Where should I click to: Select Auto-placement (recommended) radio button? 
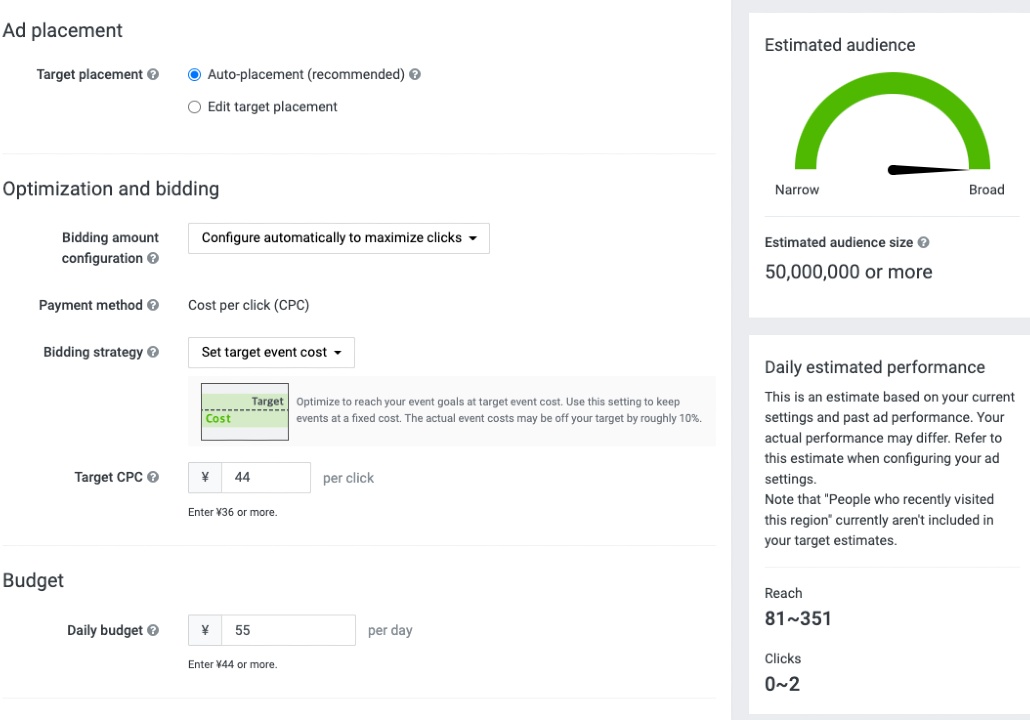click(194, 74)
